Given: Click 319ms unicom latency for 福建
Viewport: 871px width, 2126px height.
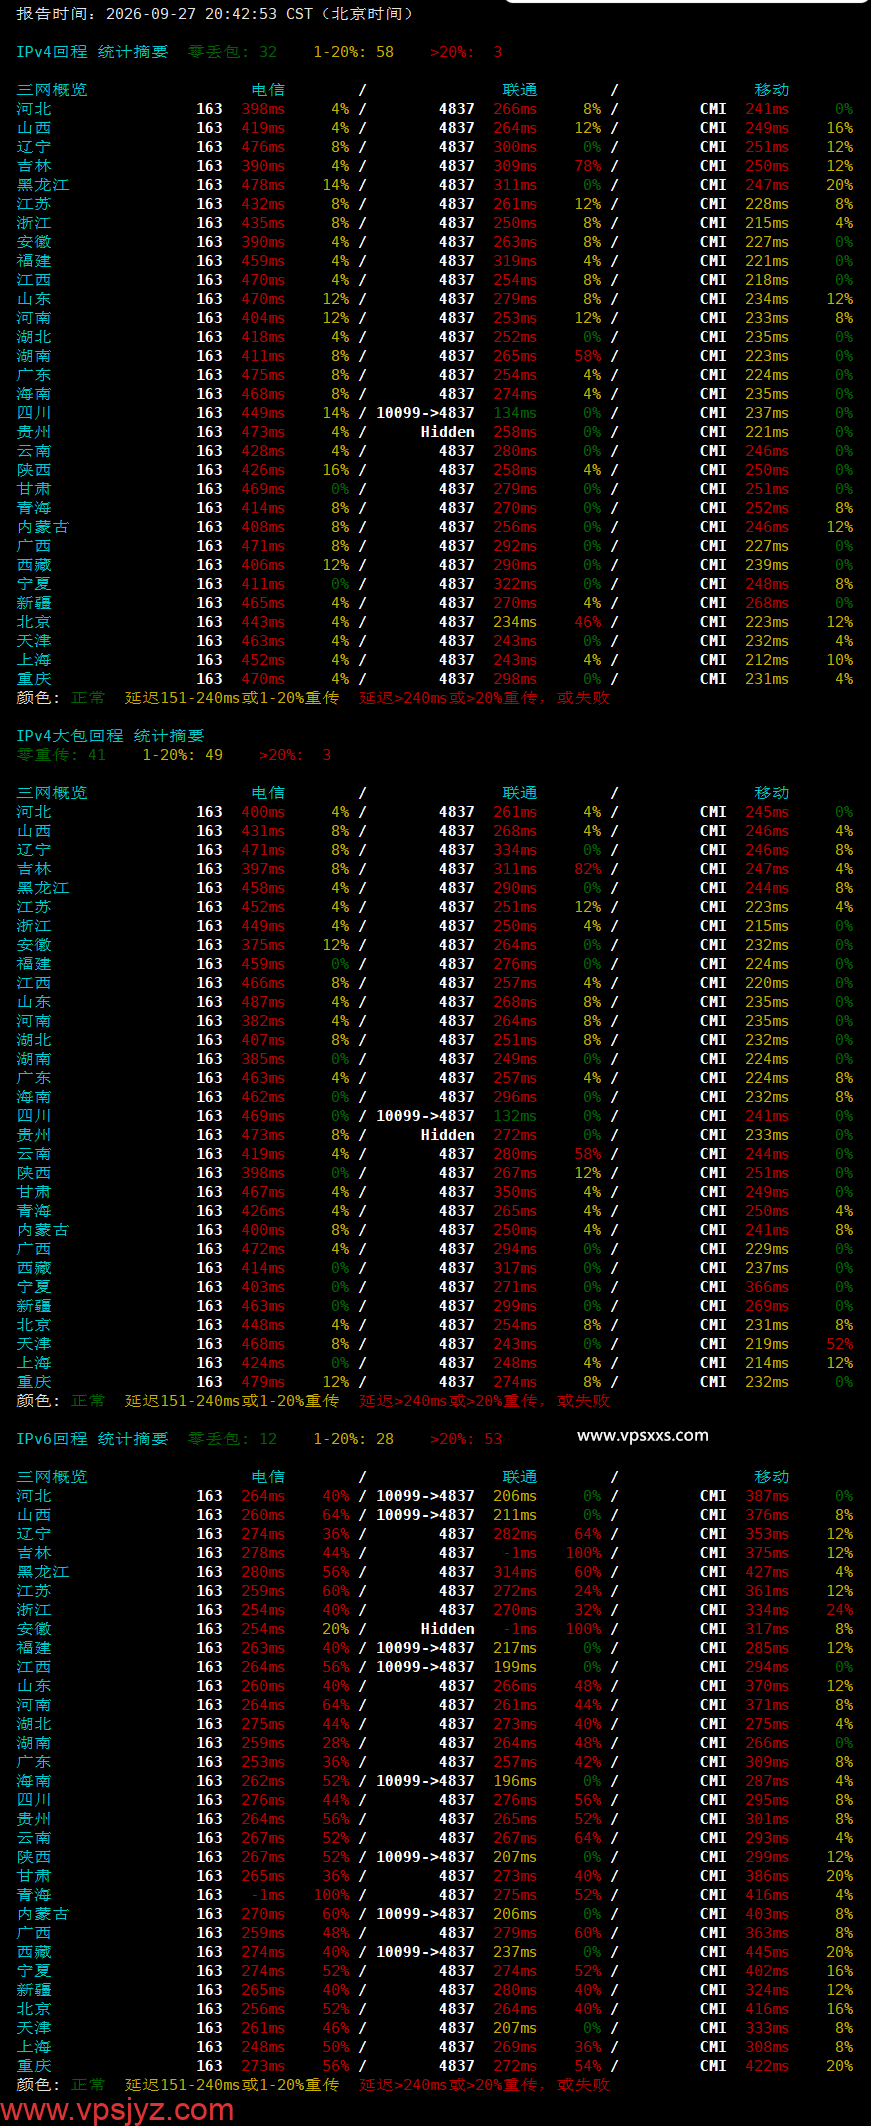Looking at the screenshot, I should coord(515,261).
